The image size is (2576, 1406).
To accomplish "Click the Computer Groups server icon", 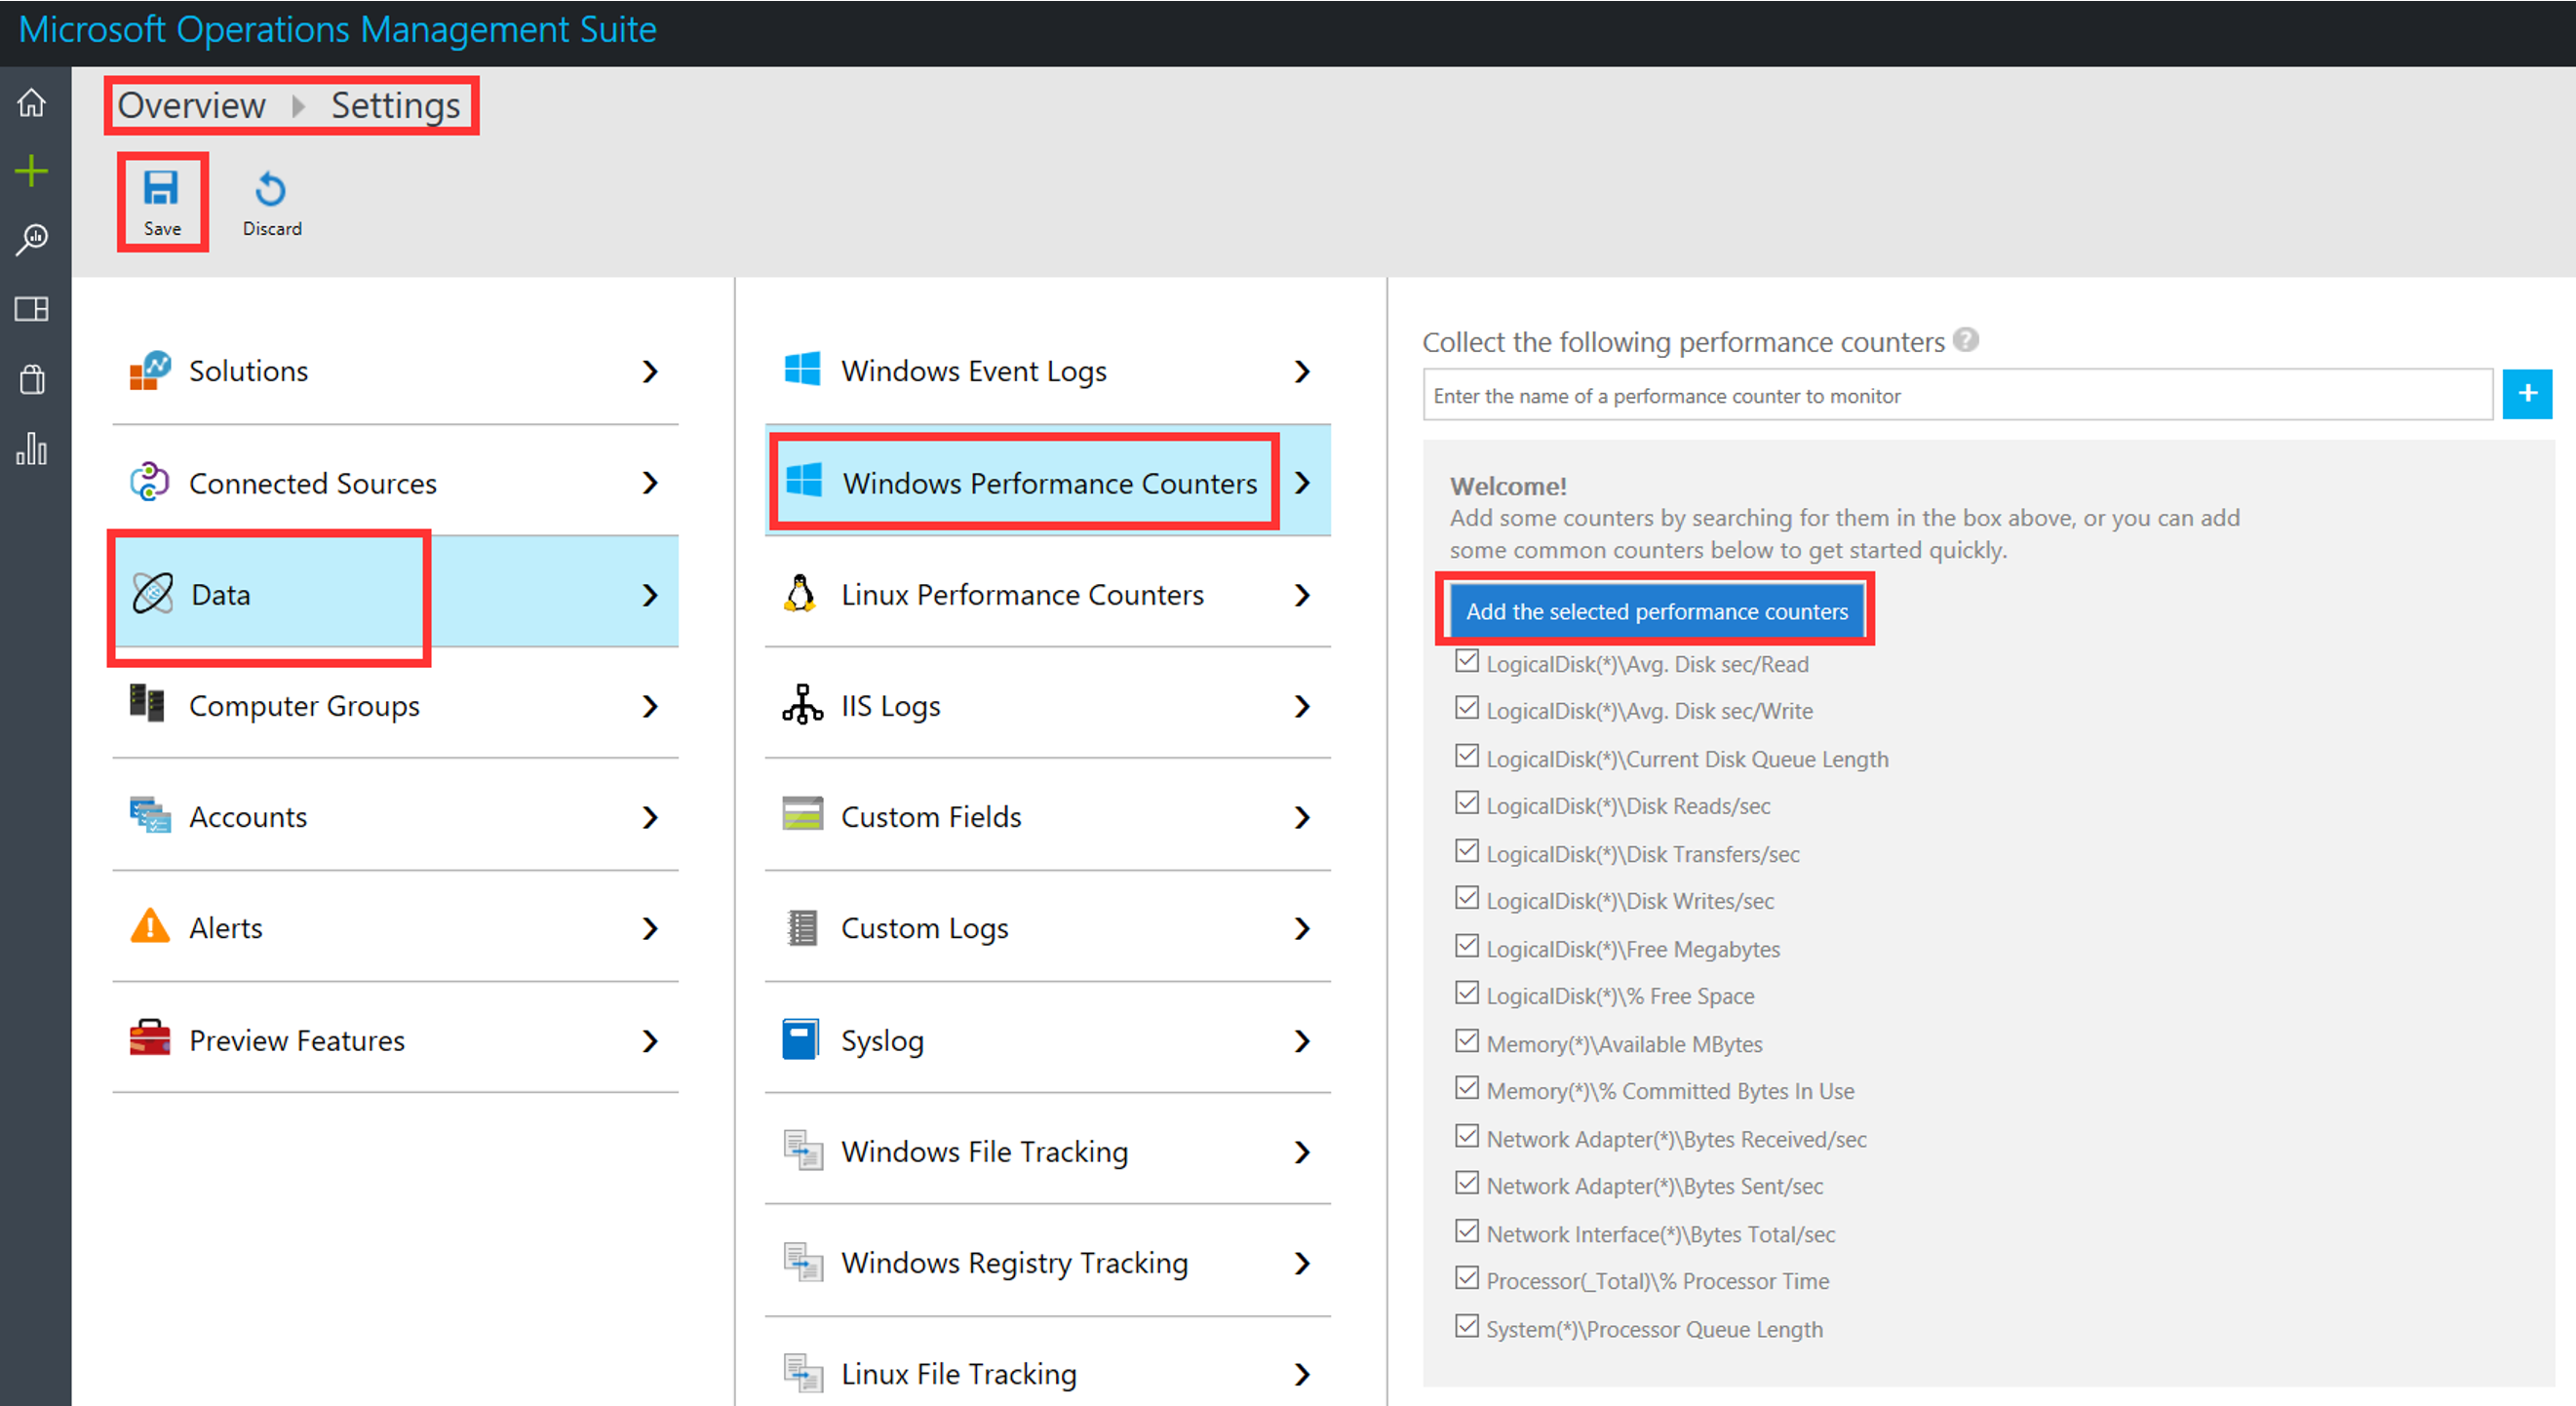I will click(x=148, y=704).
